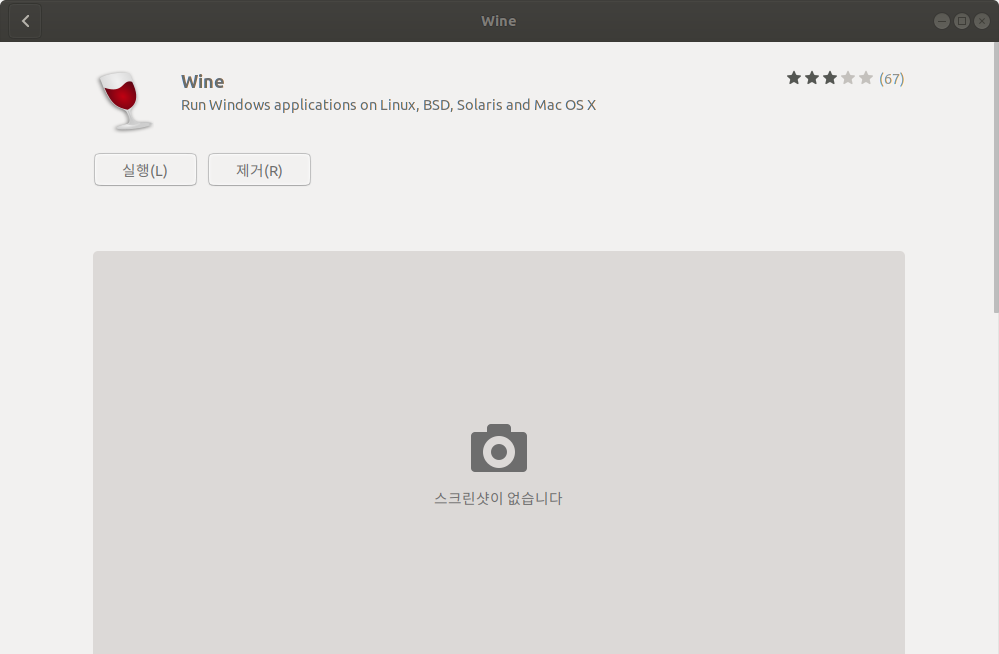Click the camera placeholder icon

pyautogui.click(x=499, y=448)
